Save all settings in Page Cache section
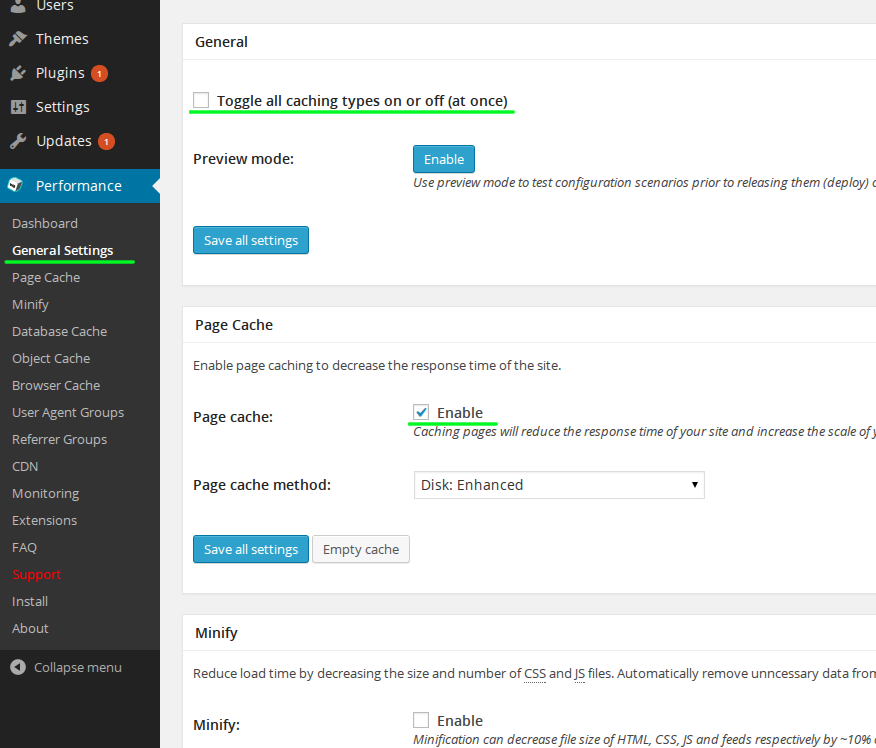The height and width of the screenshot is (748, 876). click(251, 549)
